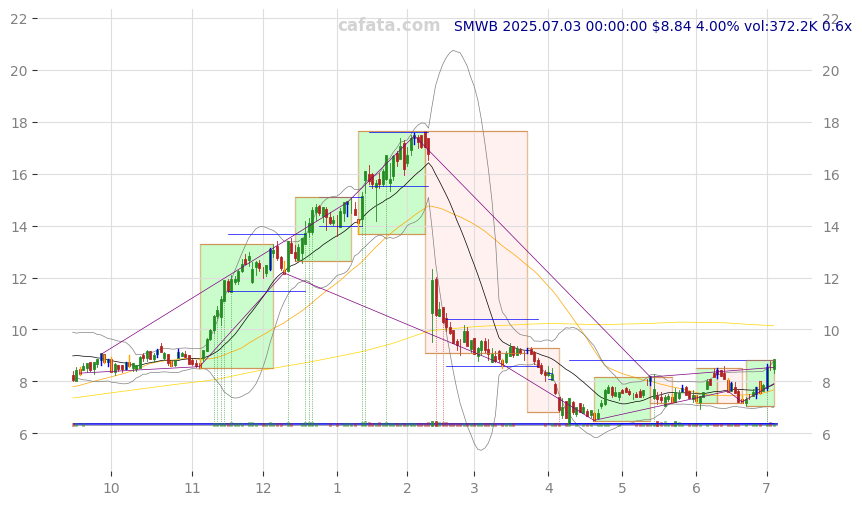Viewport: 862px width, 505px height.
Task: Click the x-axis month label 7
Action: tap(766, 489)
